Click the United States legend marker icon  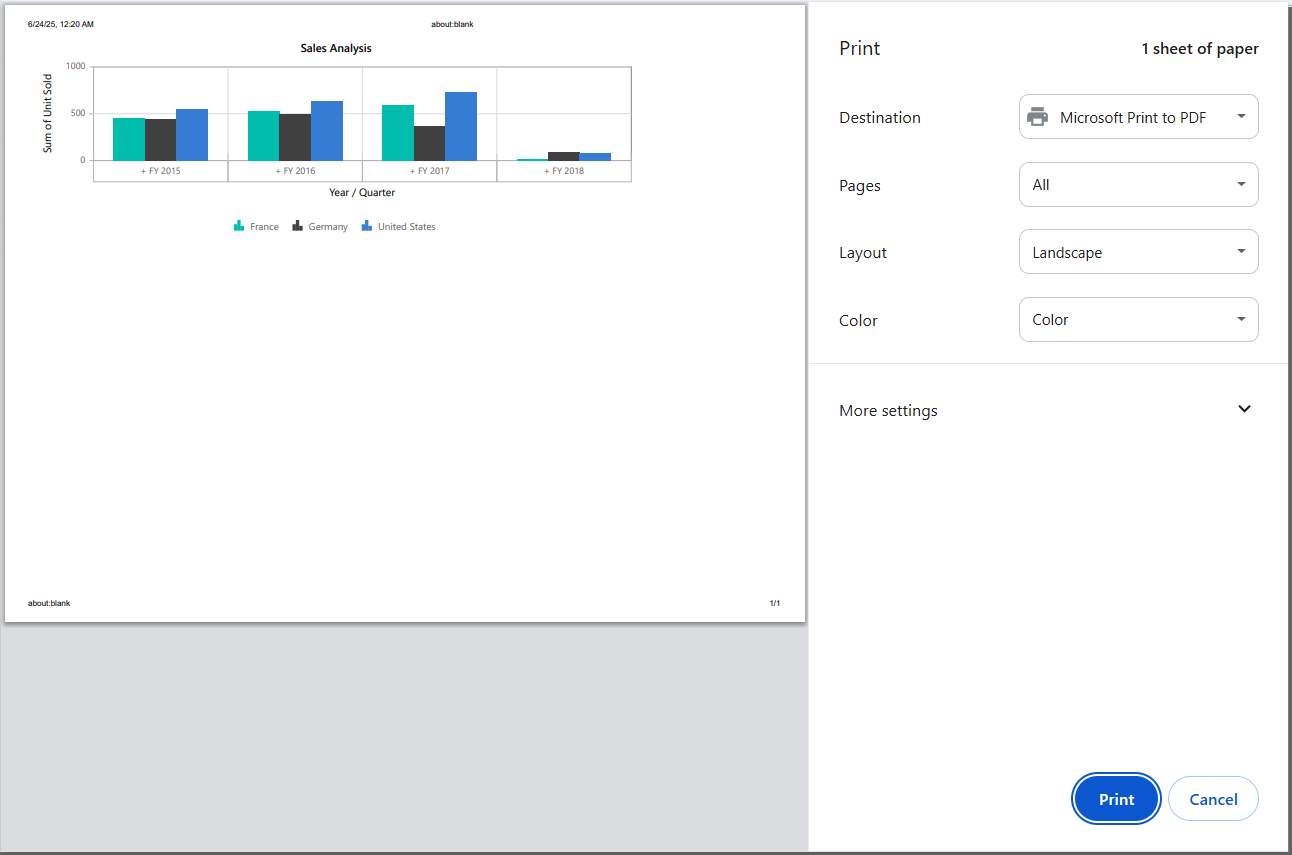366,225
